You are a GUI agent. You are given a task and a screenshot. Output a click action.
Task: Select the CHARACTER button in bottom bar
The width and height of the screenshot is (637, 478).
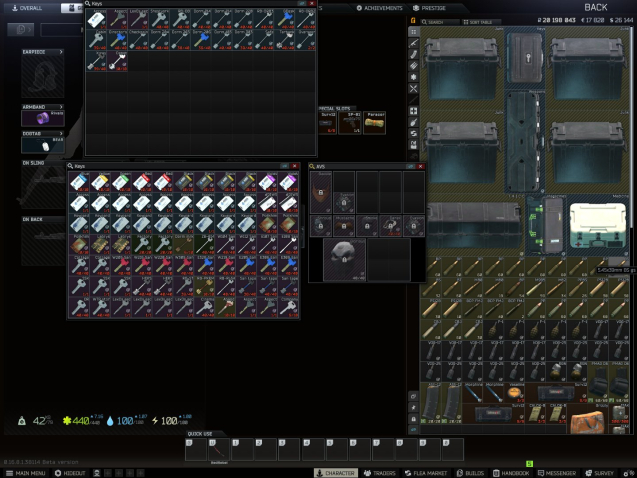coord(336,473)
